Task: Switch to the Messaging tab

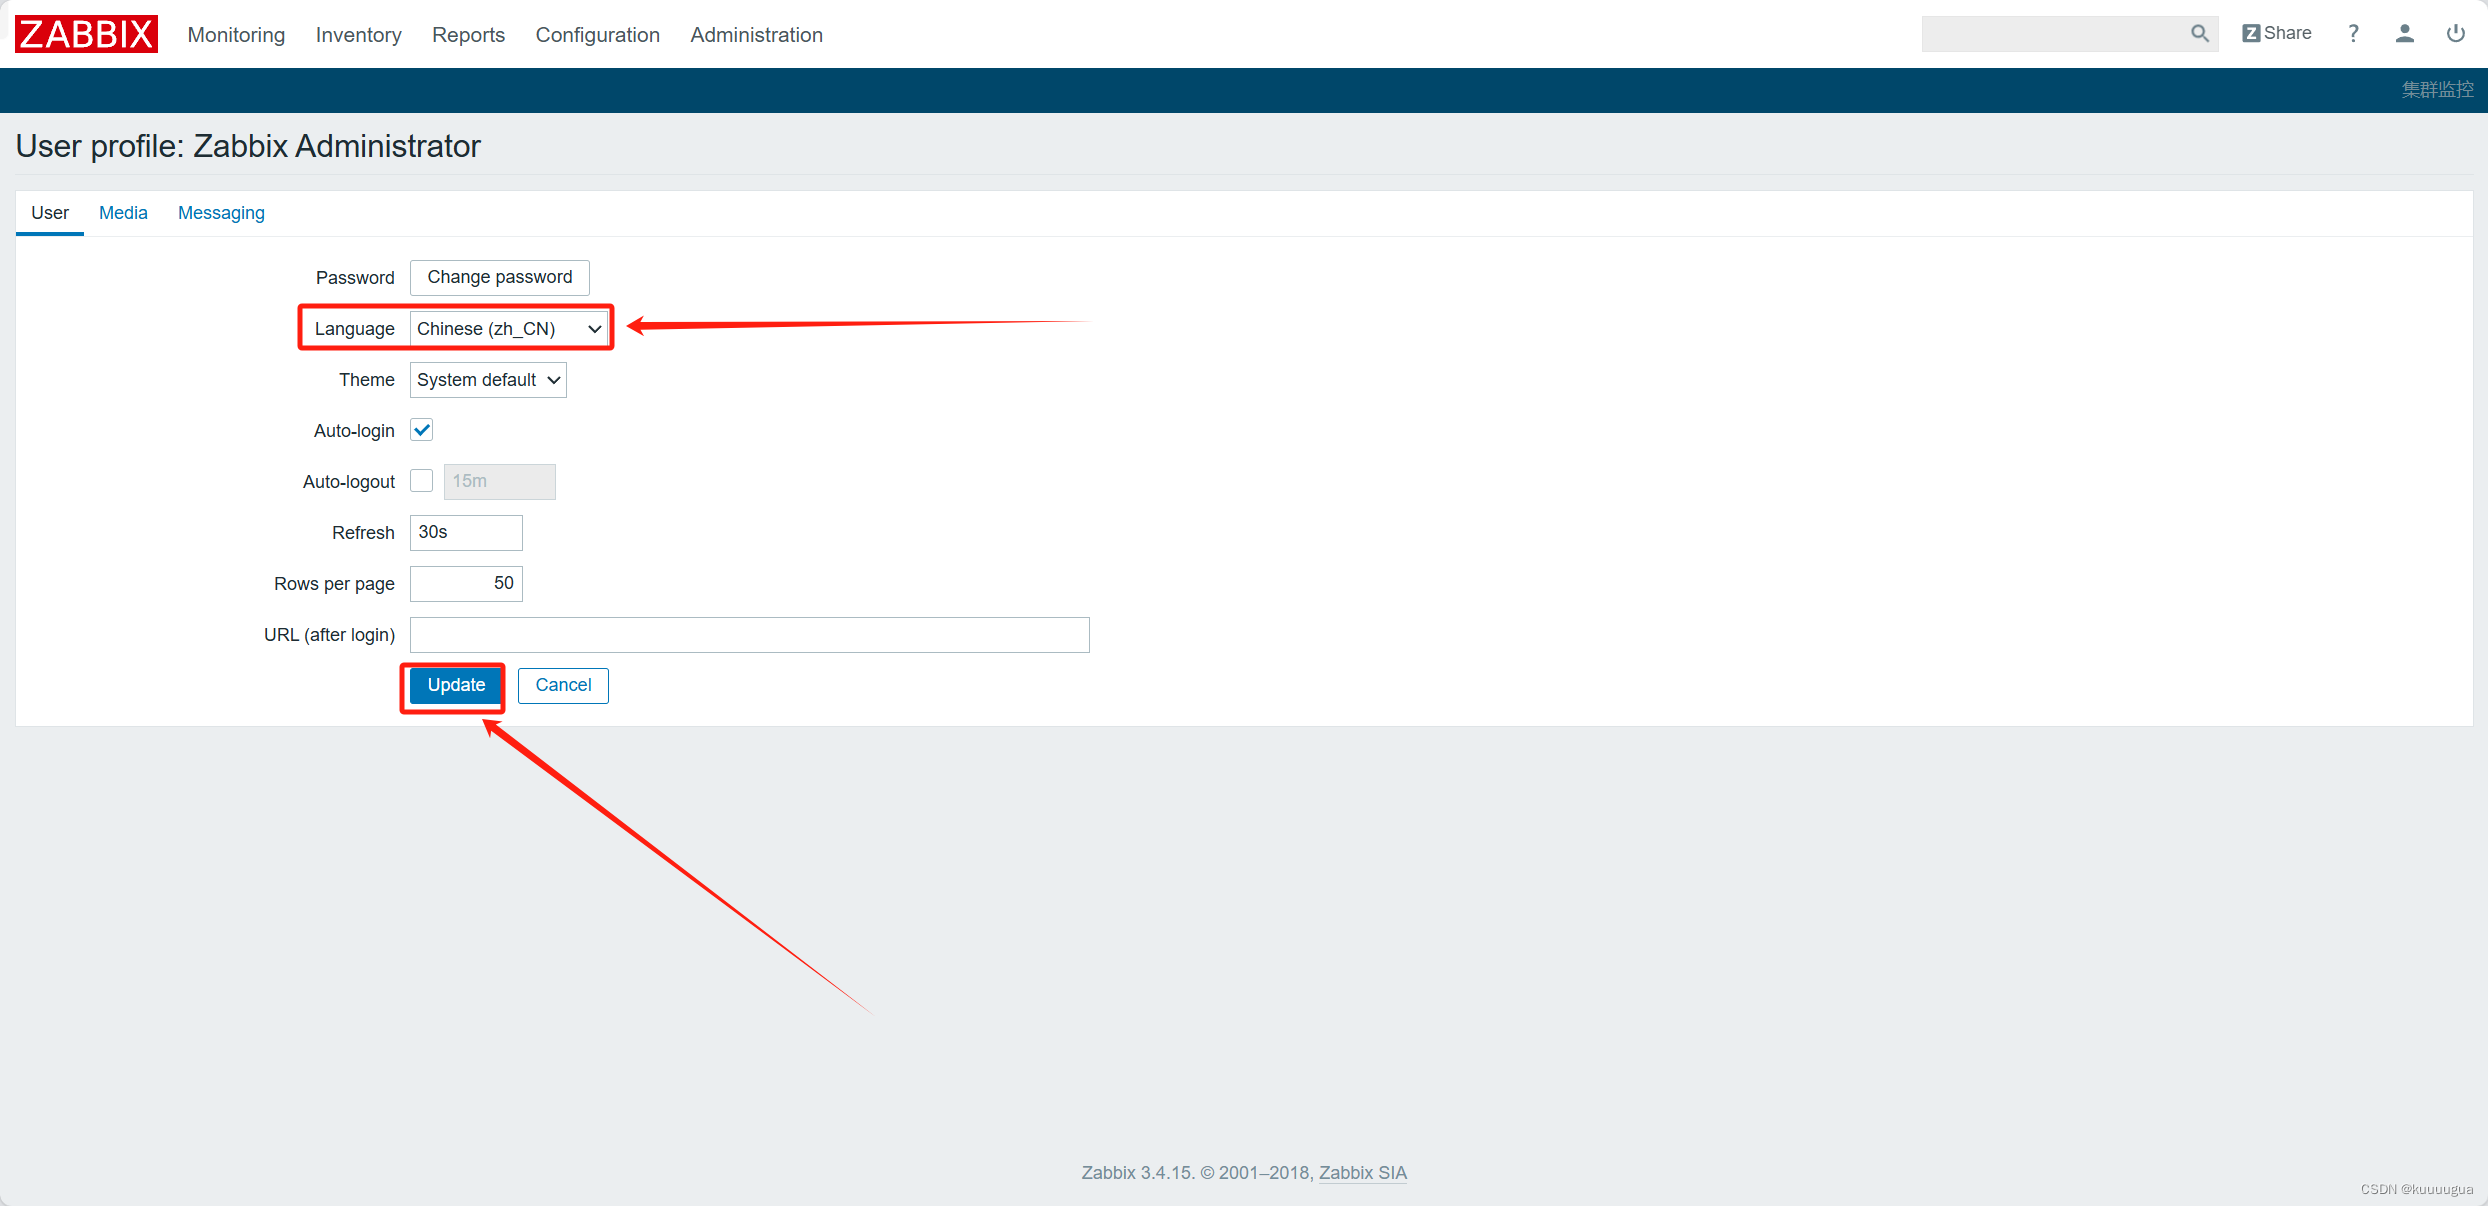Action: tap(222, 211)
